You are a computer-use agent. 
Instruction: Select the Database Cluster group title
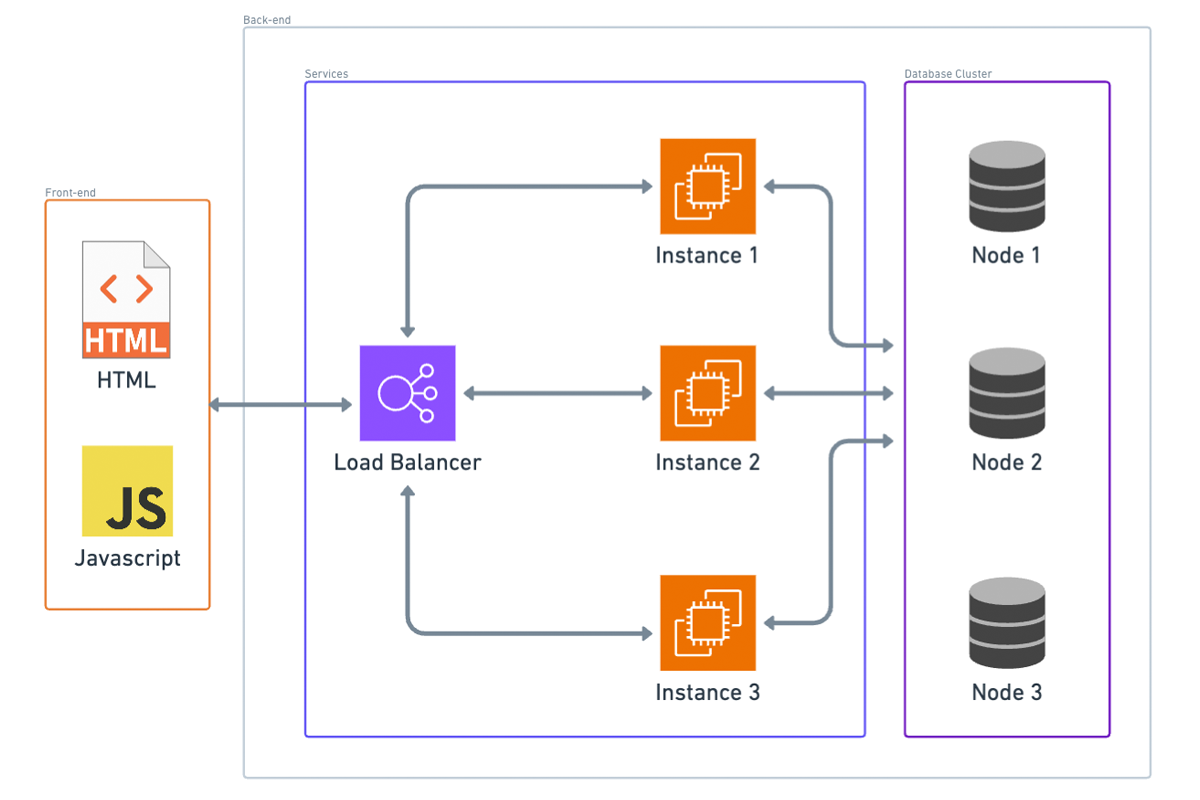point(948,74)
